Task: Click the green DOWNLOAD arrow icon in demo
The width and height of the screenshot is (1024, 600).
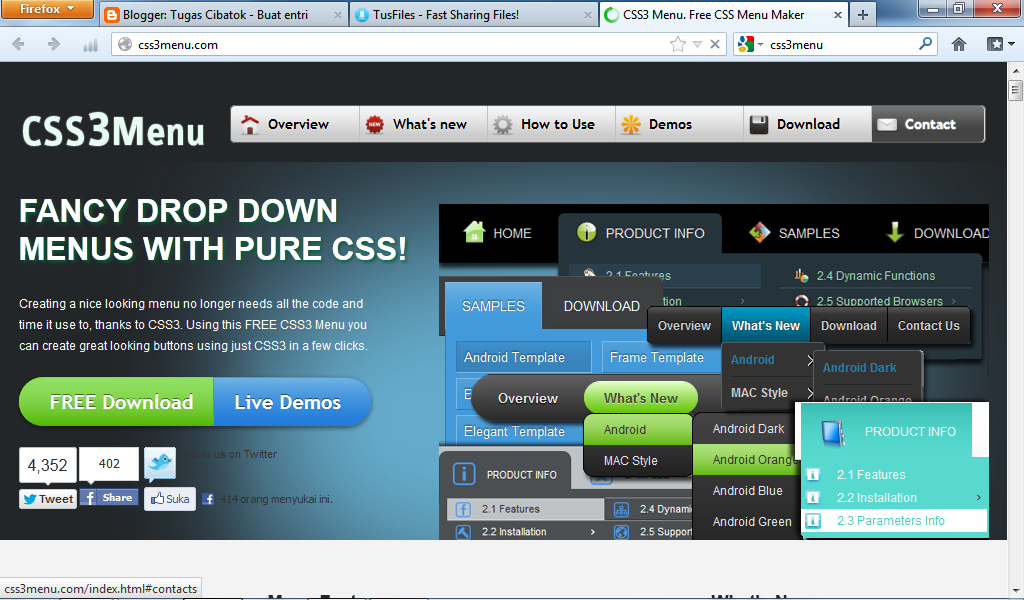Action: (895, 232)
